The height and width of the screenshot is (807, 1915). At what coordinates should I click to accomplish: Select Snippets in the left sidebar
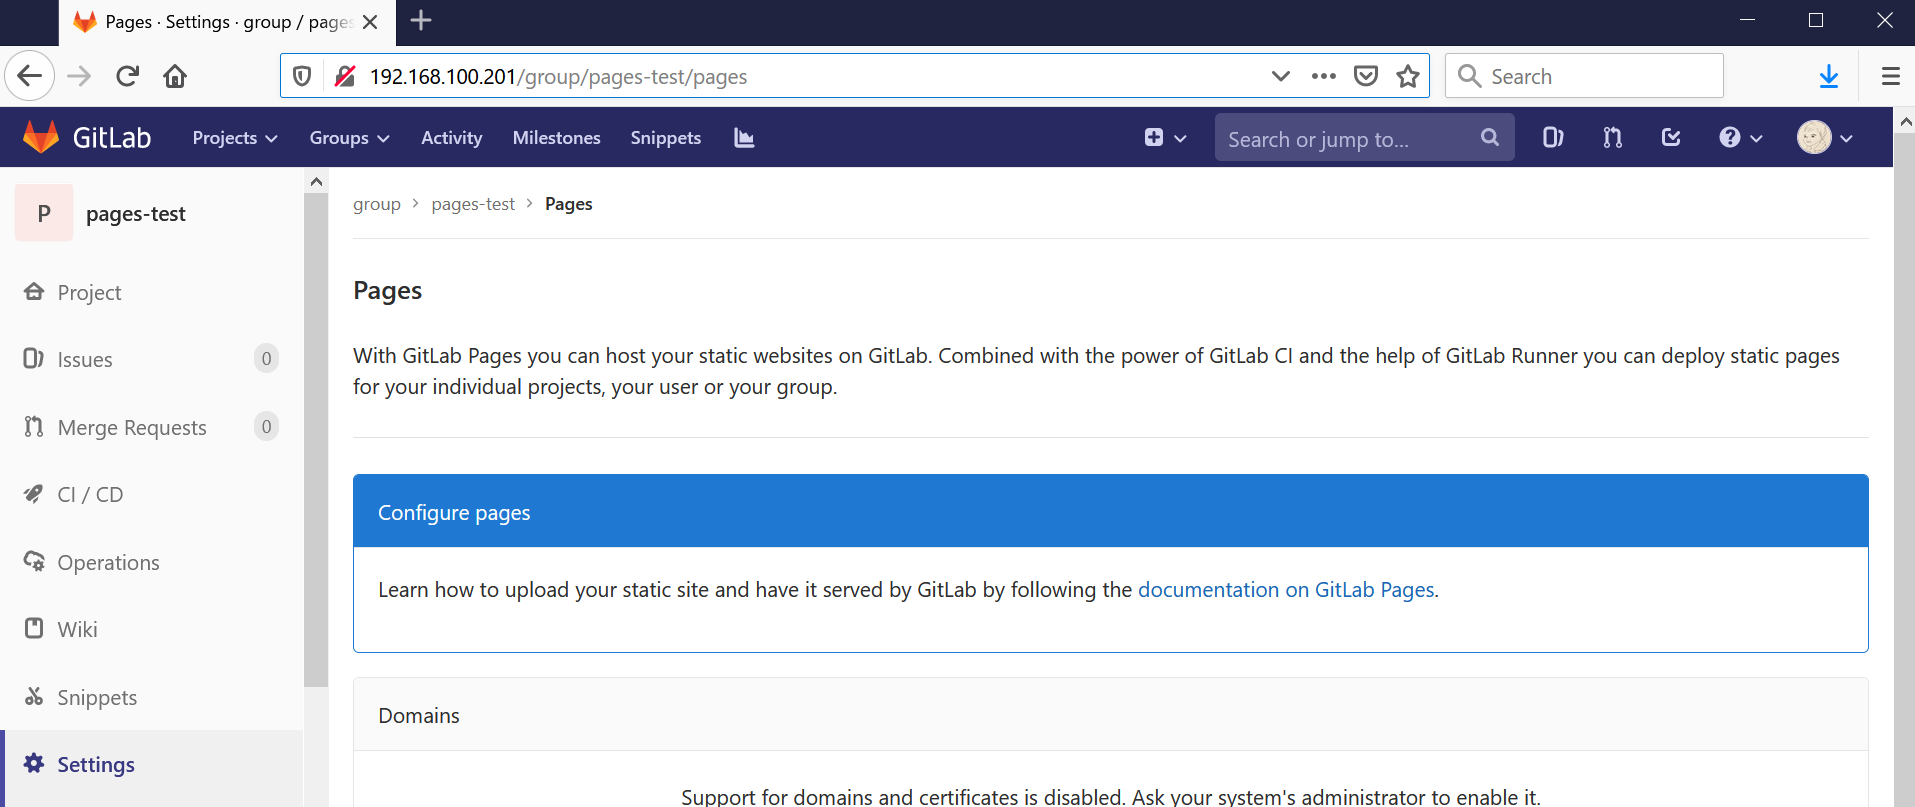tap(152, 697)
